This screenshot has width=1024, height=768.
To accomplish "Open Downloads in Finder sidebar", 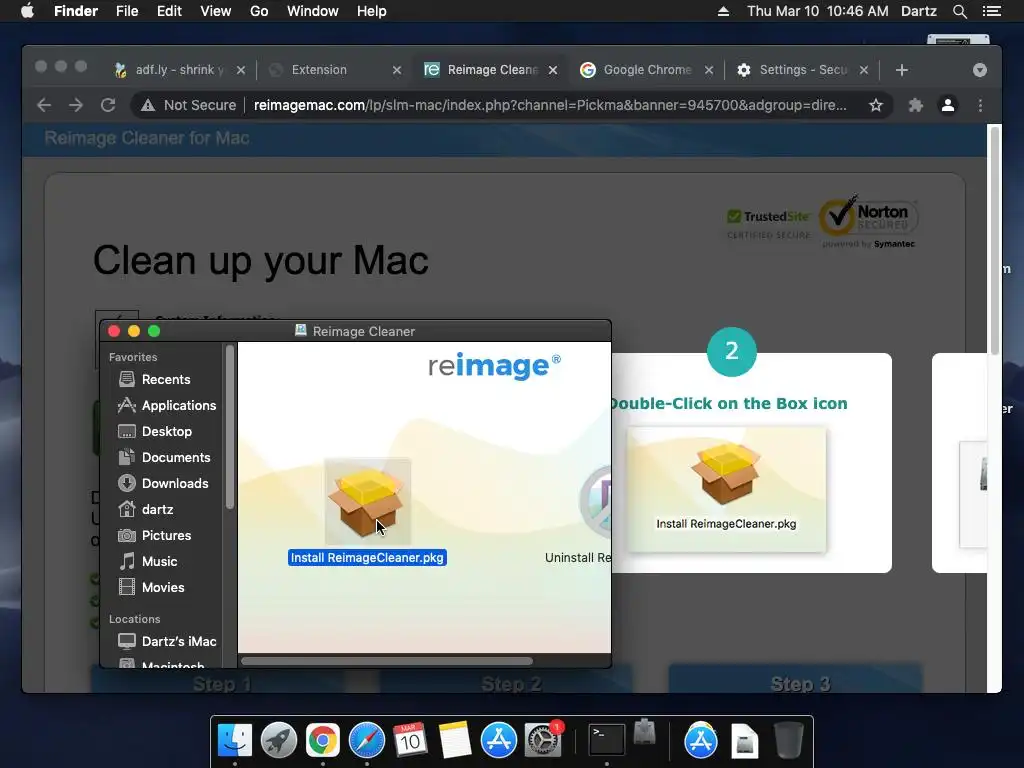I will tap(163, 483).
